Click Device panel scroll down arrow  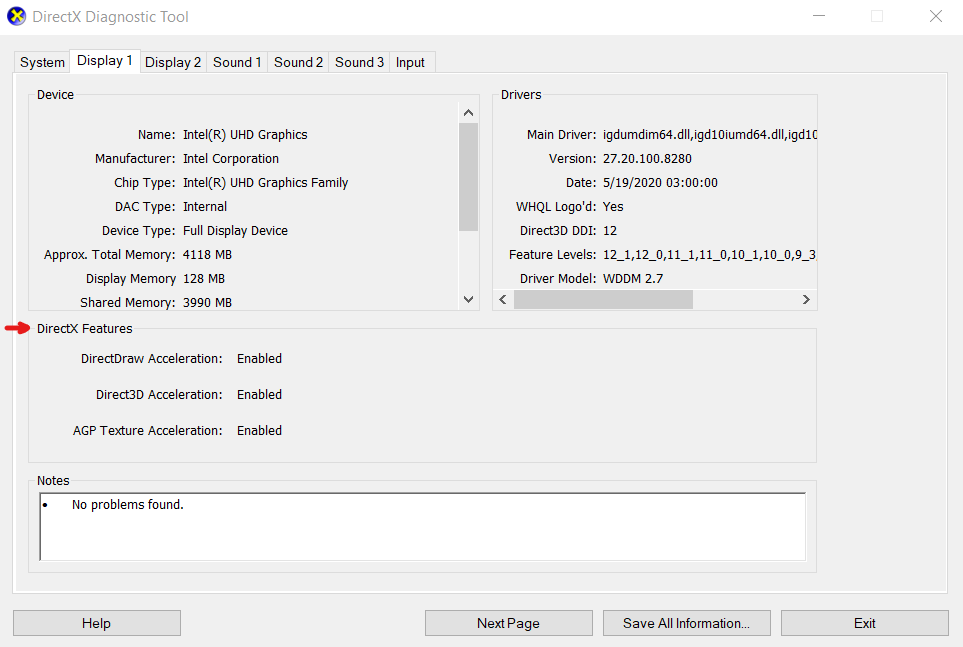(x=469, y=299)
